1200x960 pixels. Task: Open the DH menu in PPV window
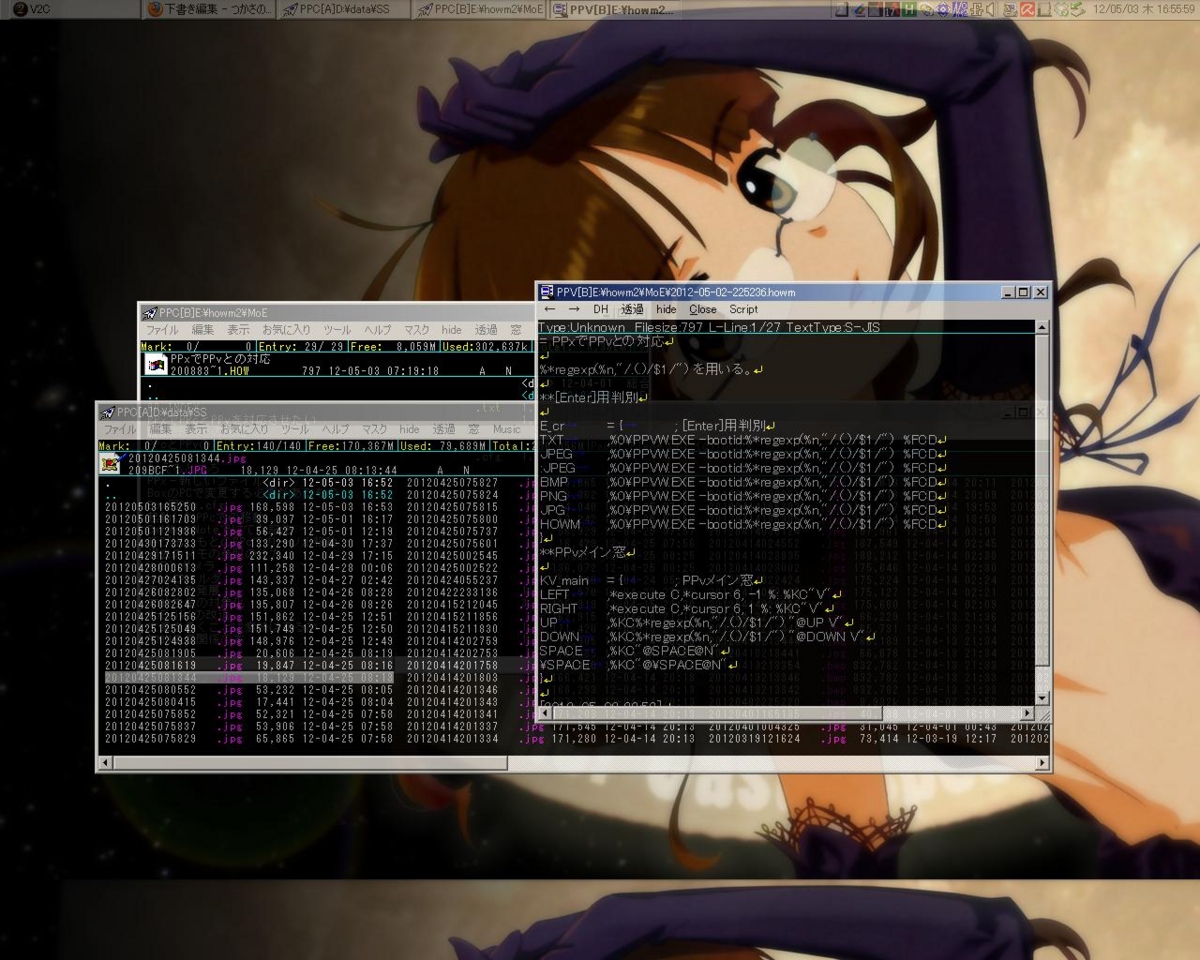click(x=601, y=310)
